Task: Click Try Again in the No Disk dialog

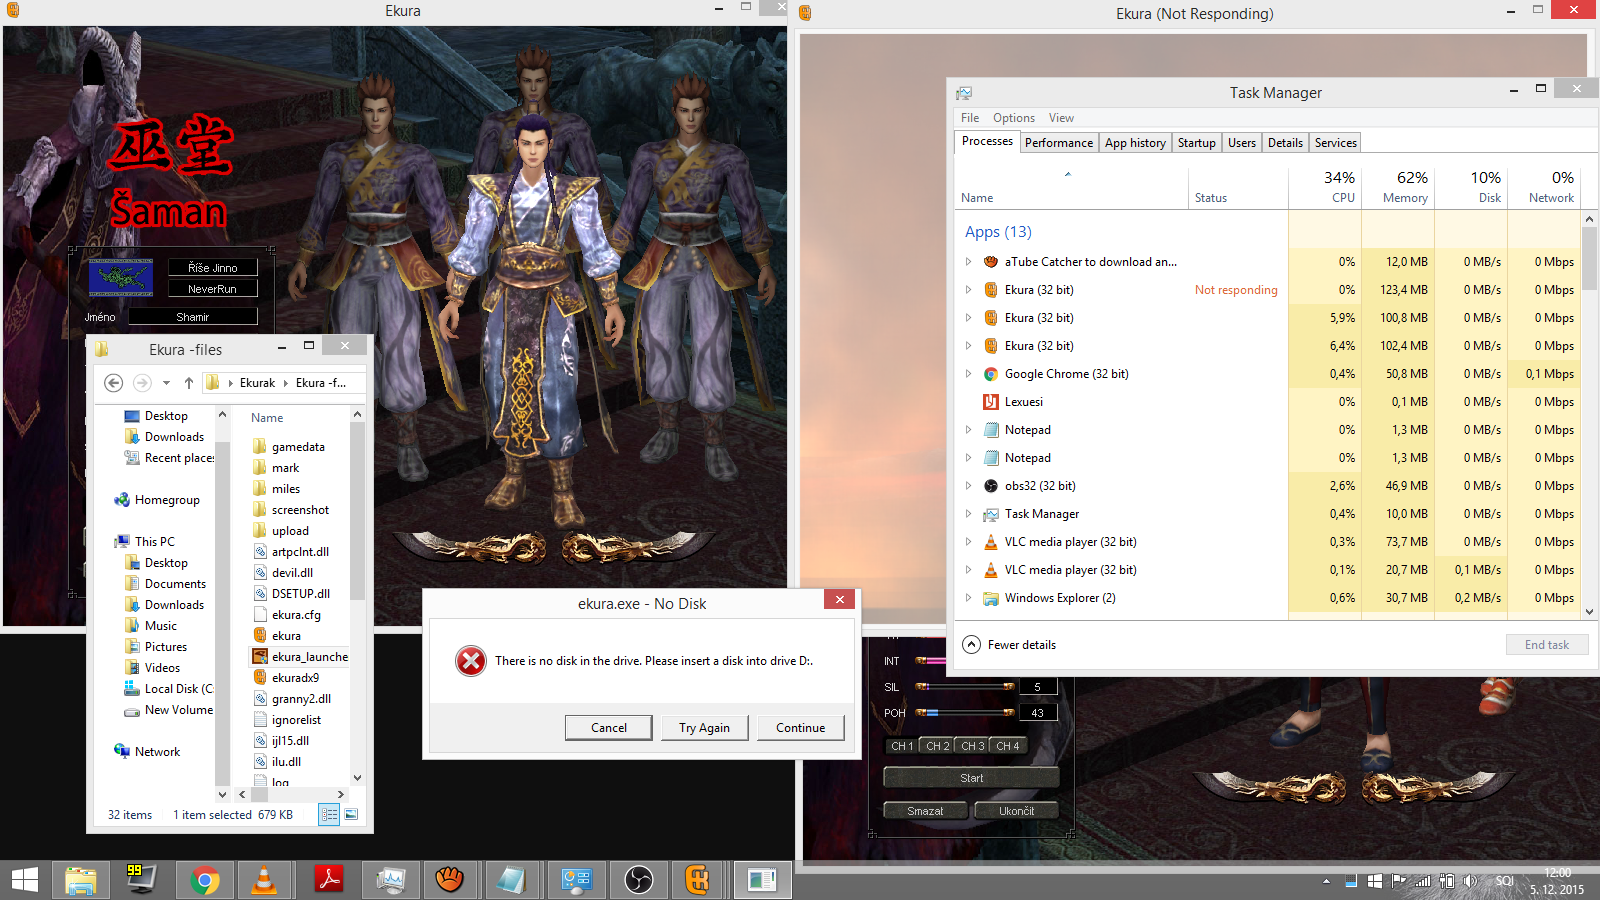Action: click(704, 728)
